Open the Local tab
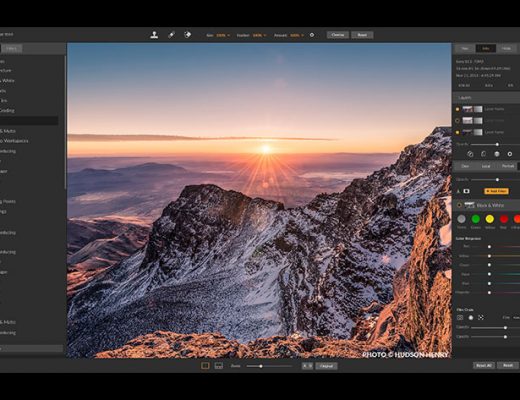520x400 pixels. 486,166
